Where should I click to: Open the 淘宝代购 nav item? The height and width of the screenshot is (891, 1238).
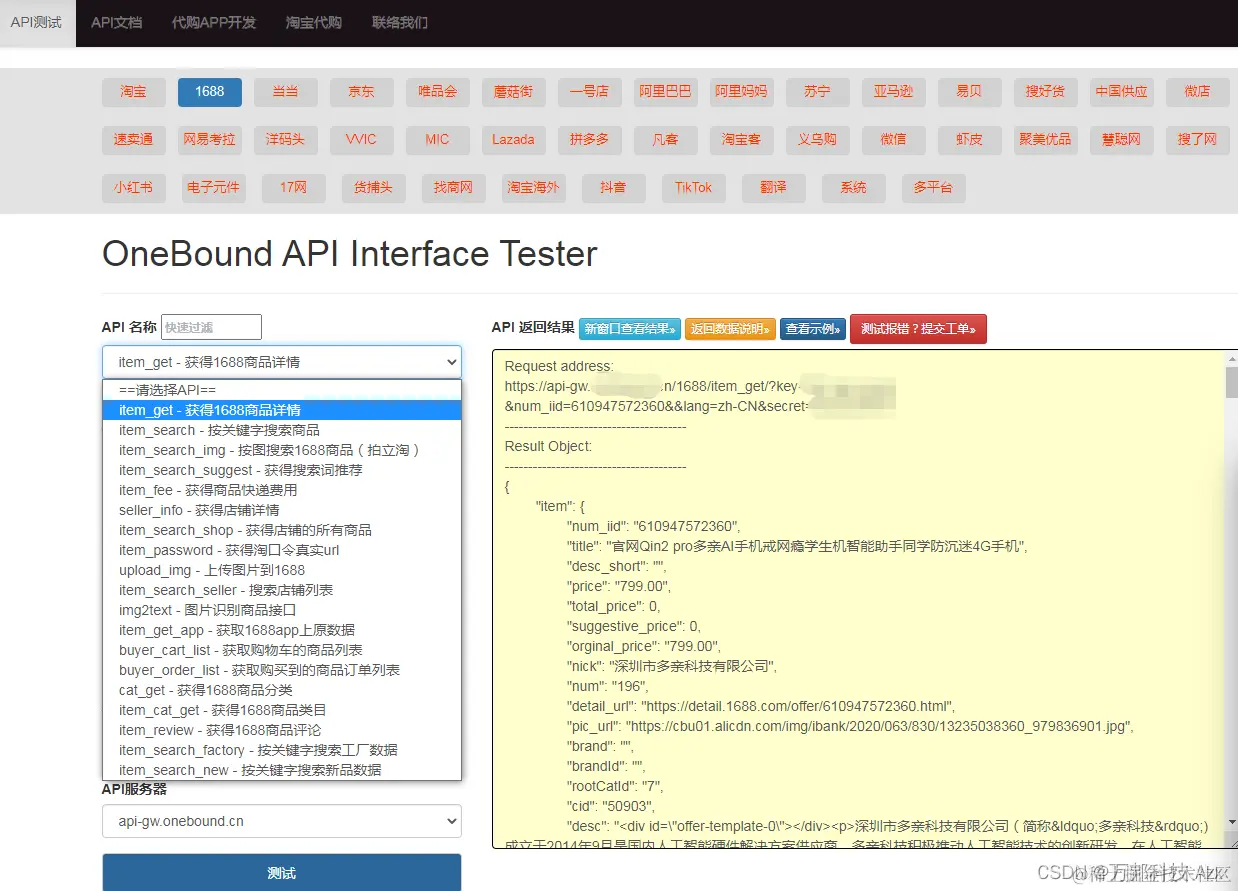pyautogui.click(x=314, y=22)
